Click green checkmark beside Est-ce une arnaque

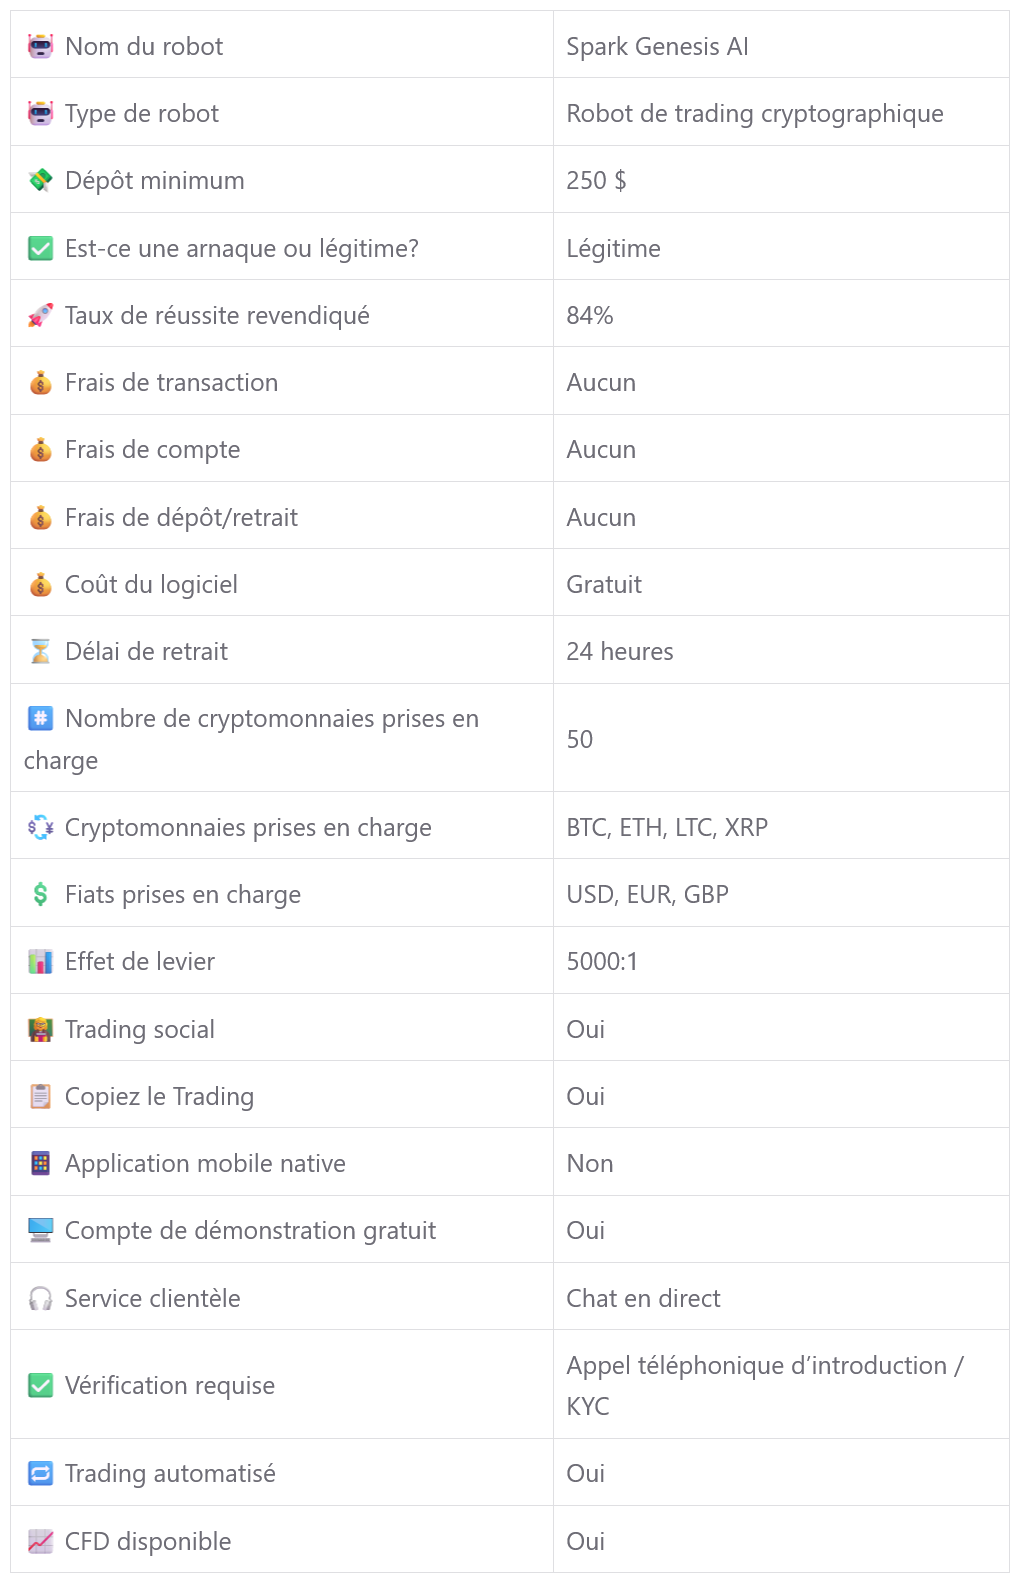40,248
